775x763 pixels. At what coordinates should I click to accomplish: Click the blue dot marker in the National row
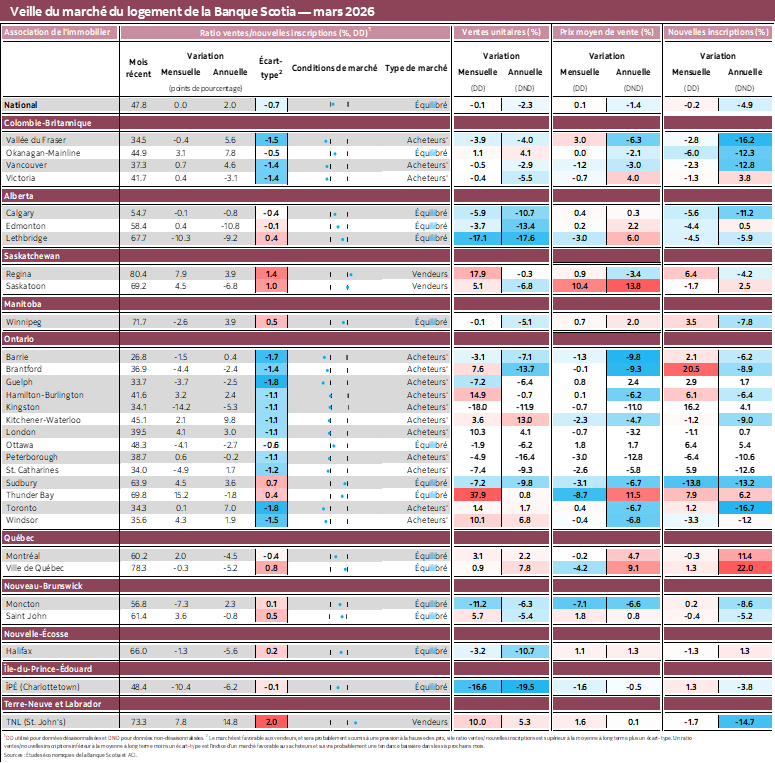tap(332, 104)
